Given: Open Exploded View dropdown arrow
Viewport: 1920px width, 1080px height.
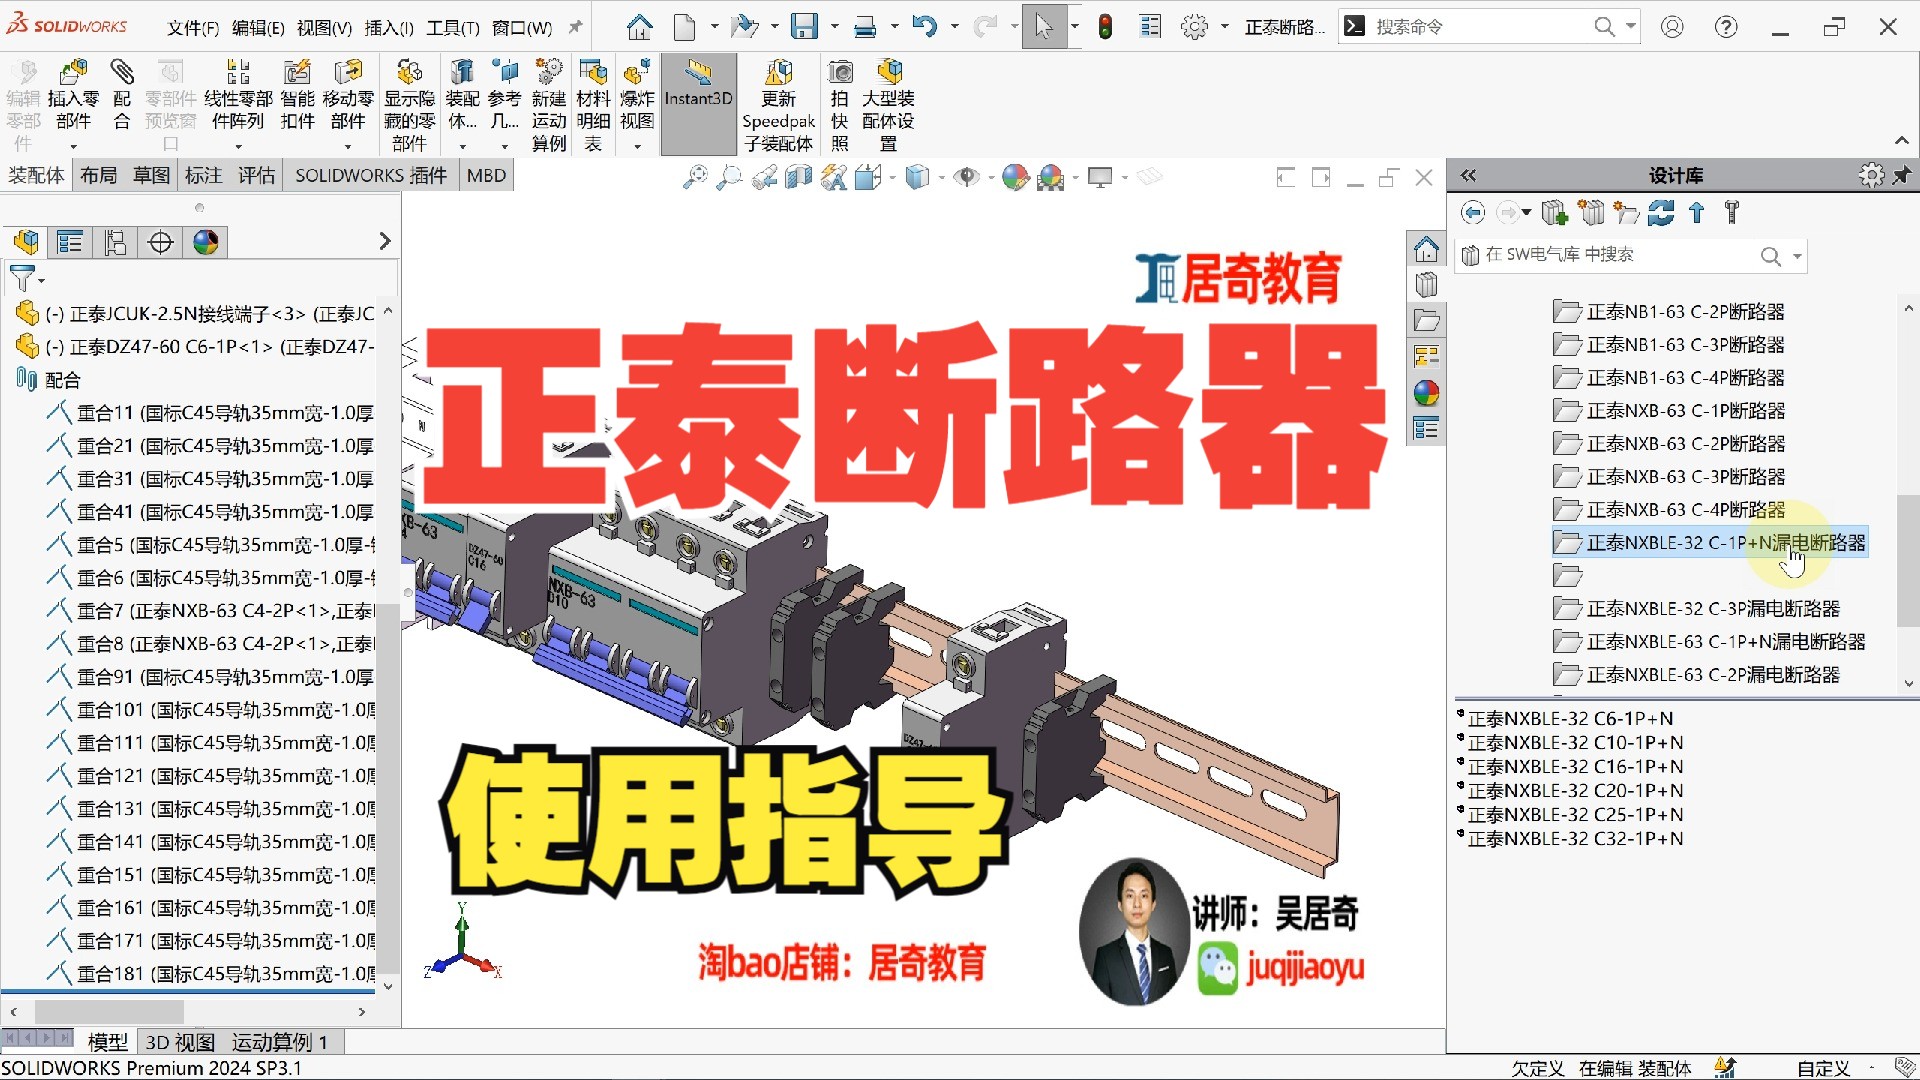Looking at the screenshot, I should pos(637,146).
